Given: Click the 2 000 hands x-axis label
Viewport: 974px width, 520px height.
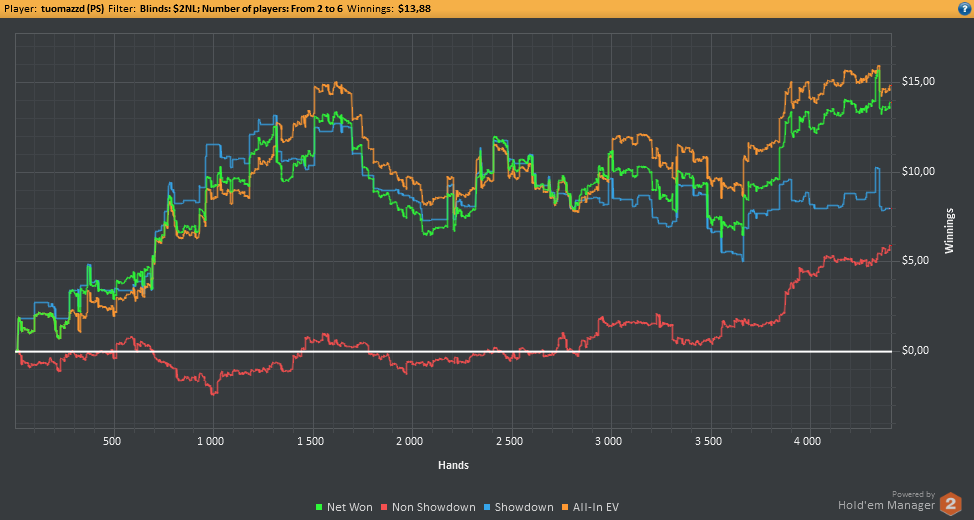Looking at the screenshot, I should 411,442.
